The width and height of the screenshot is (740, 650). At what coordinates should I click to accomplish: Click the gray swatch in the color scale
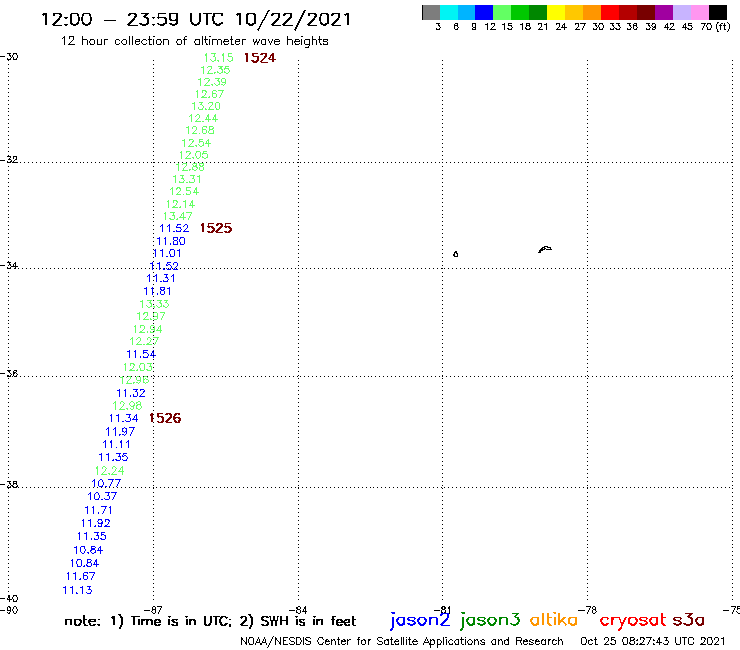pyautogui.click(x=431, y=12)
